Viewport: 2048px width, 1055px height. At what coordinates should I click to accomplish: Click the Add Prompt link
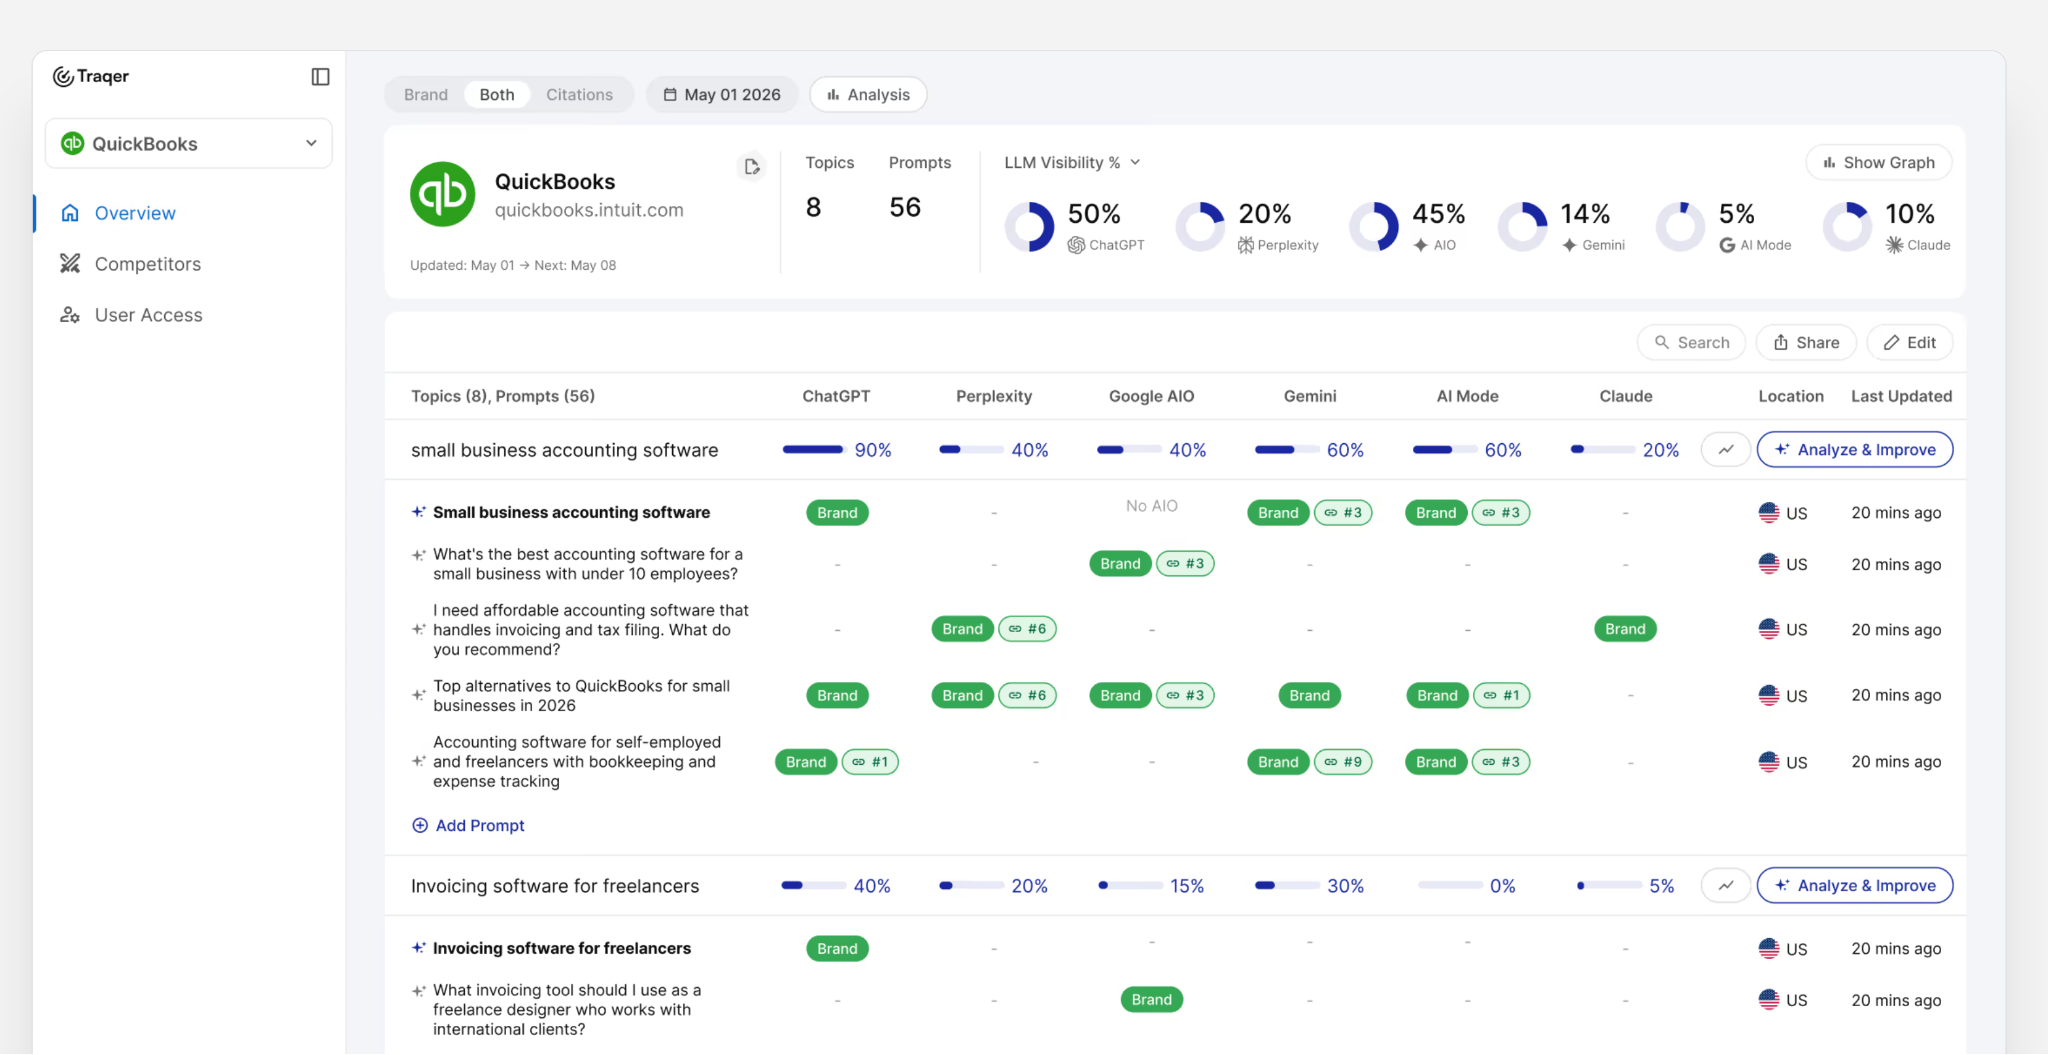468,826
